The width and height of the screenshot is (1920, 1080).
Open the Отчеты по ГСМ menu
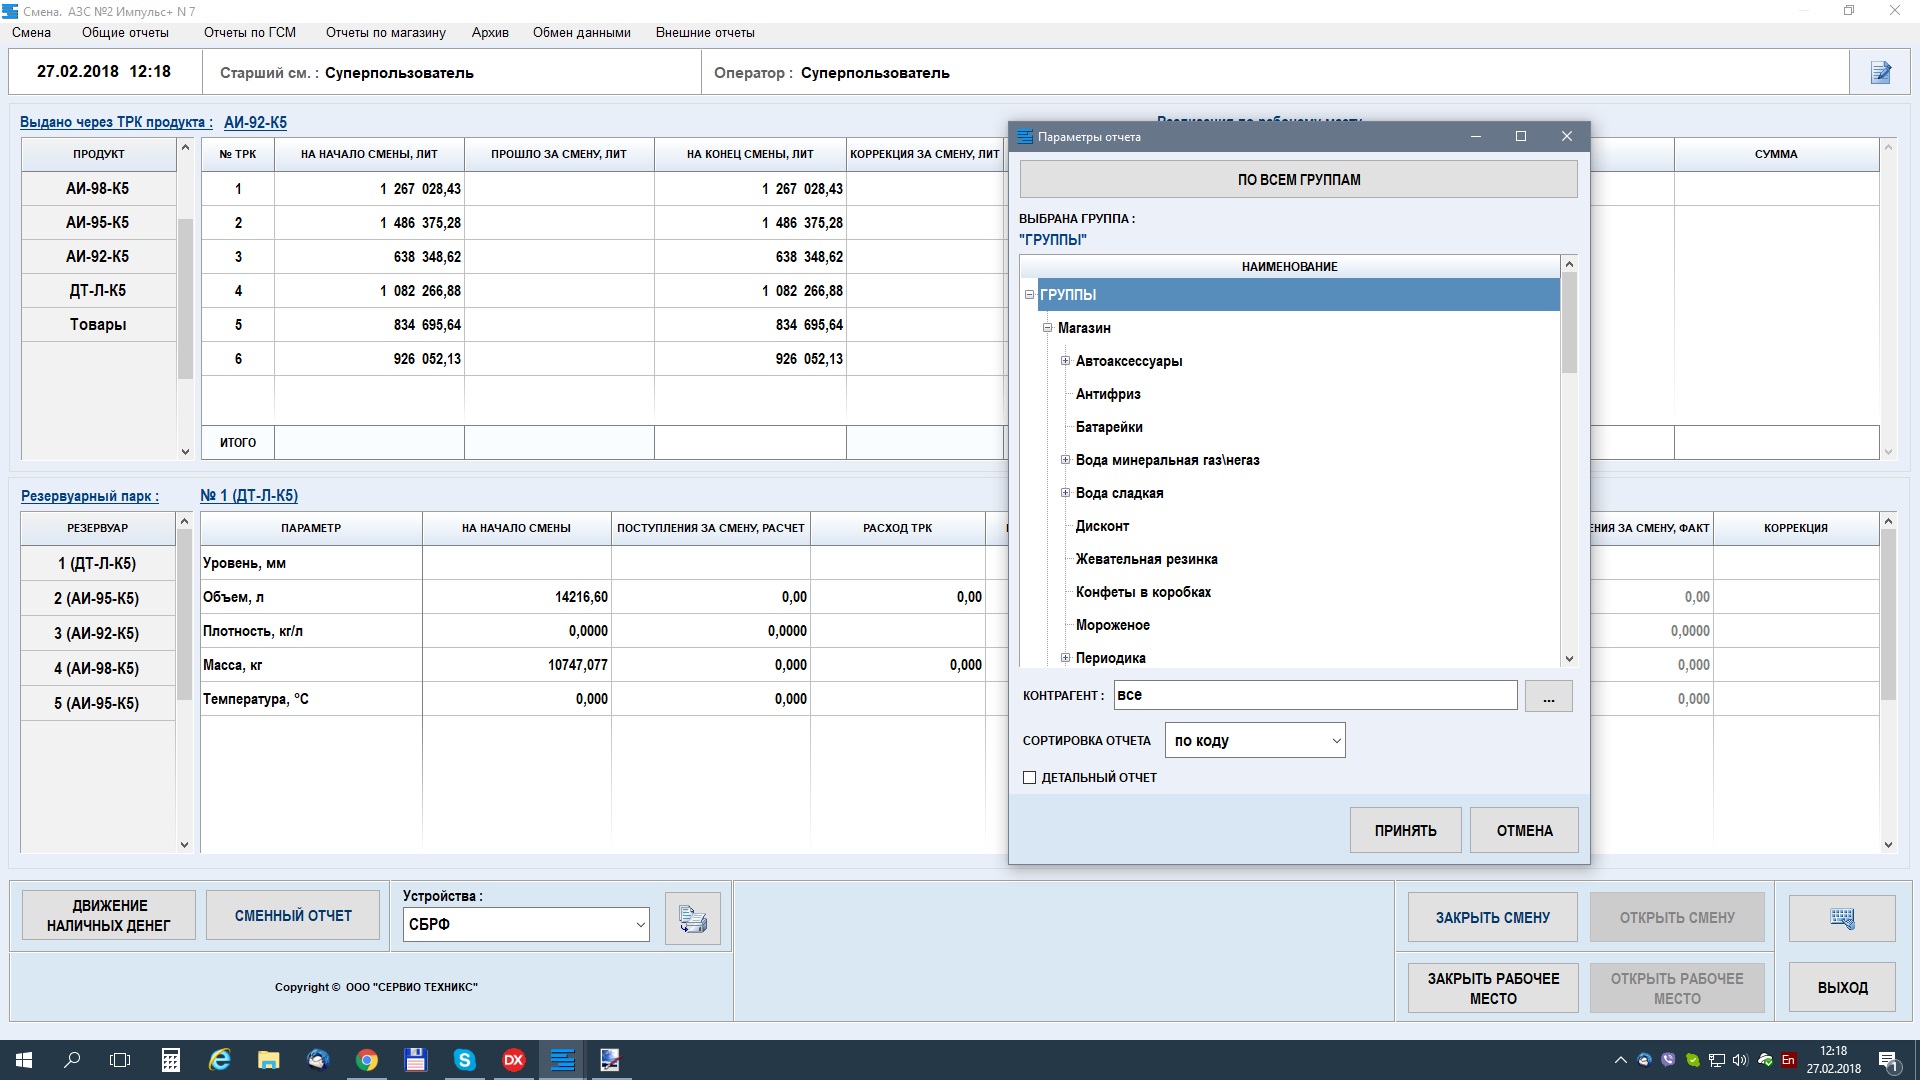tap(249, 32)
